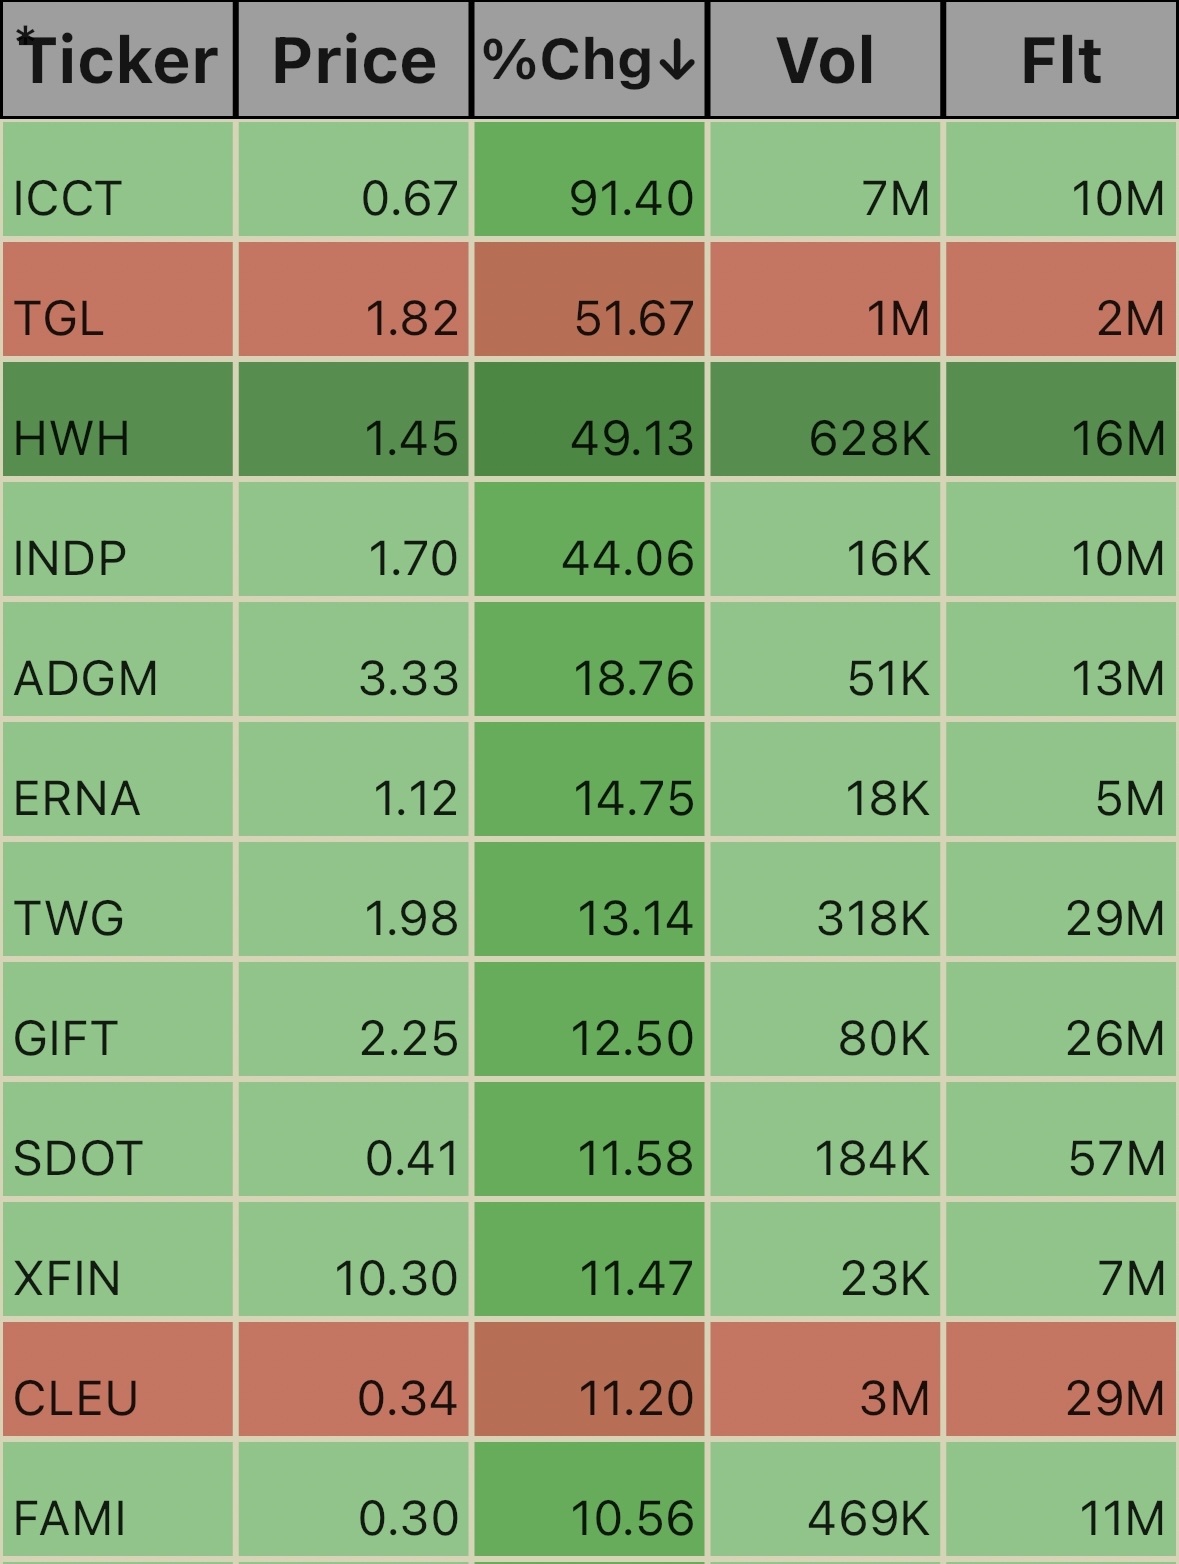This screenshot has width=1179, height=1564.
Task: Toggle %Chg descending sort arrow
Action: click(x=678, y=61)
